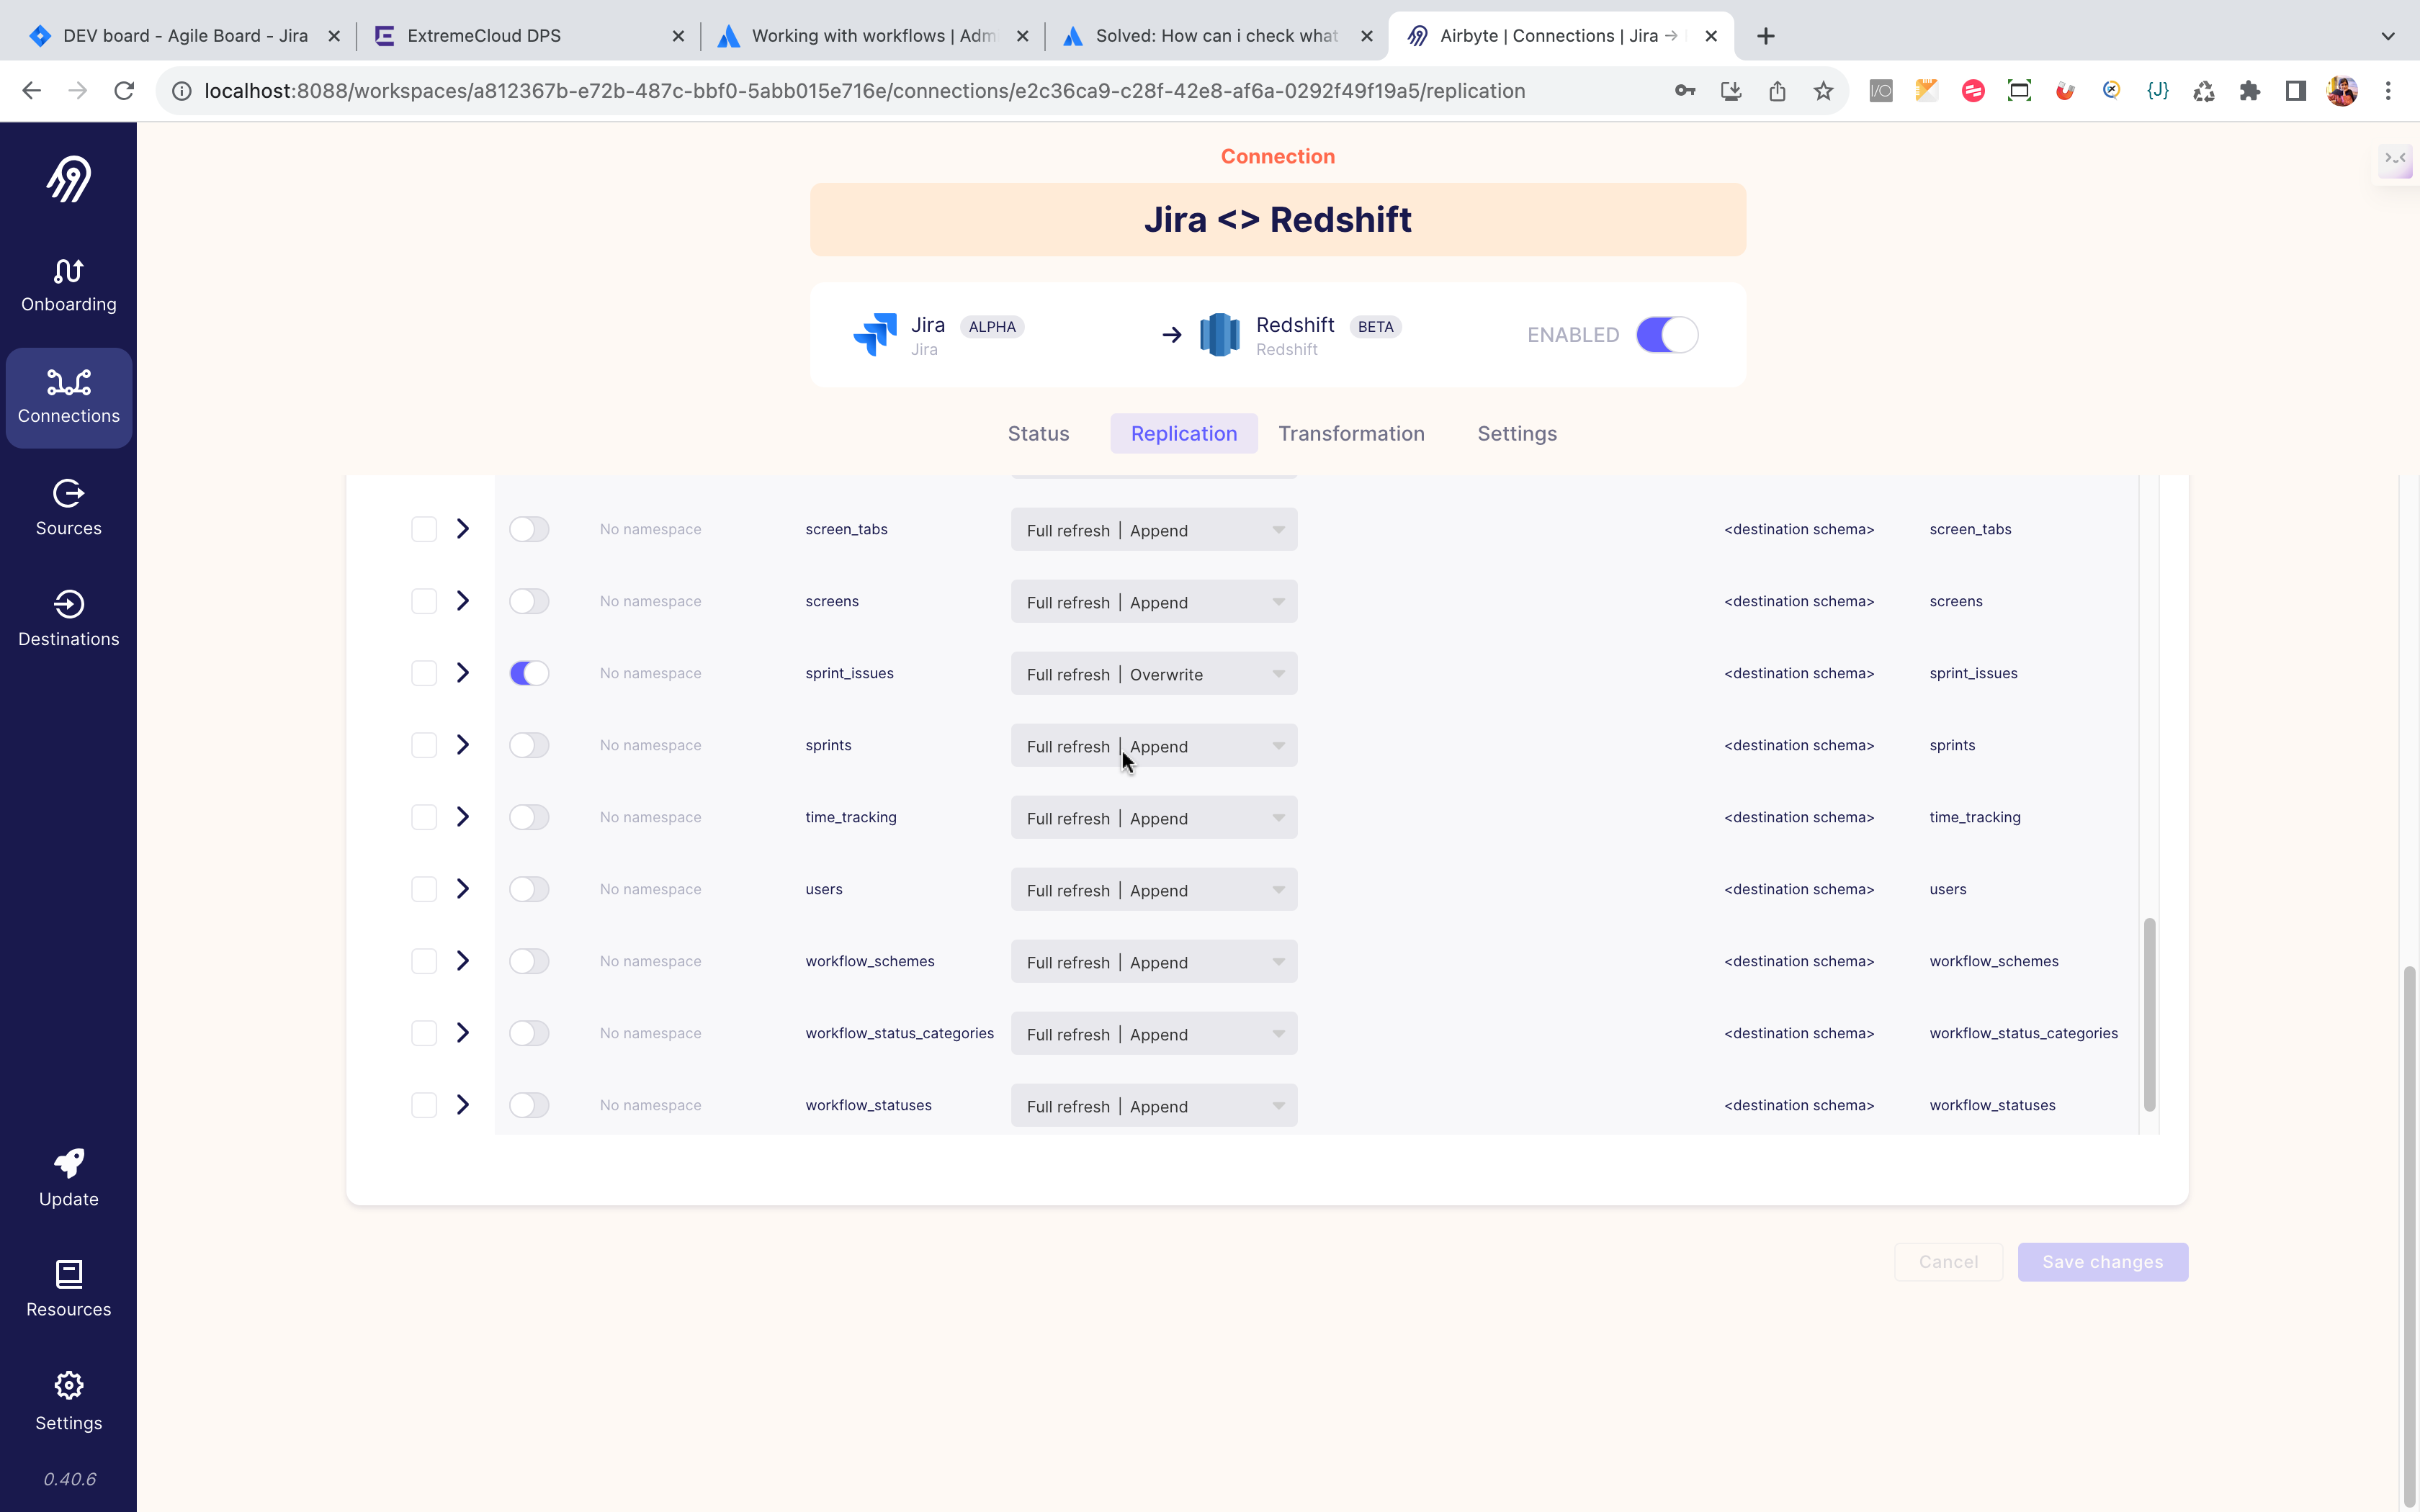Screen dimensions: 2420x1512
Task: Go back with browser back arrow
Action: click(x=32, y=91)
